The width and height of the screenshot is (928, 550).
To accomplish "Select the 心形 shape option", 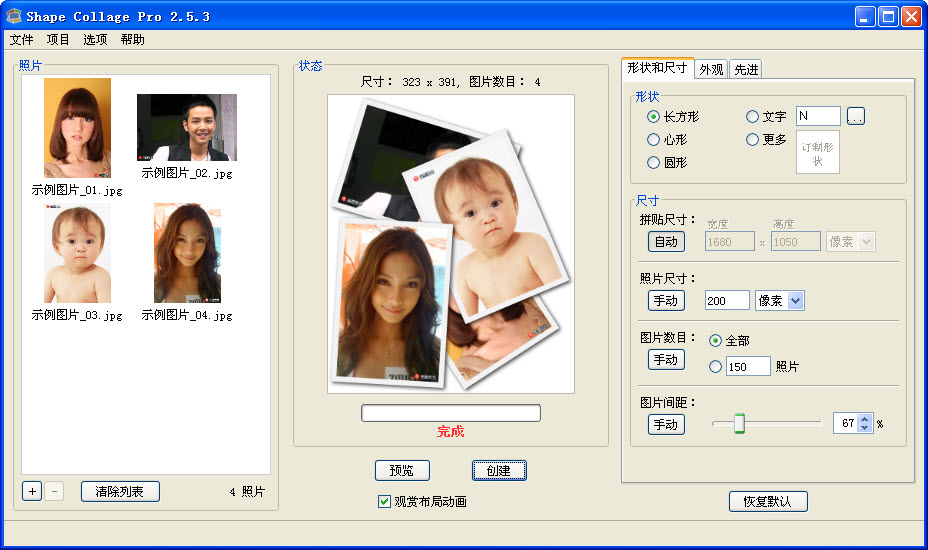I will [667, 140].
